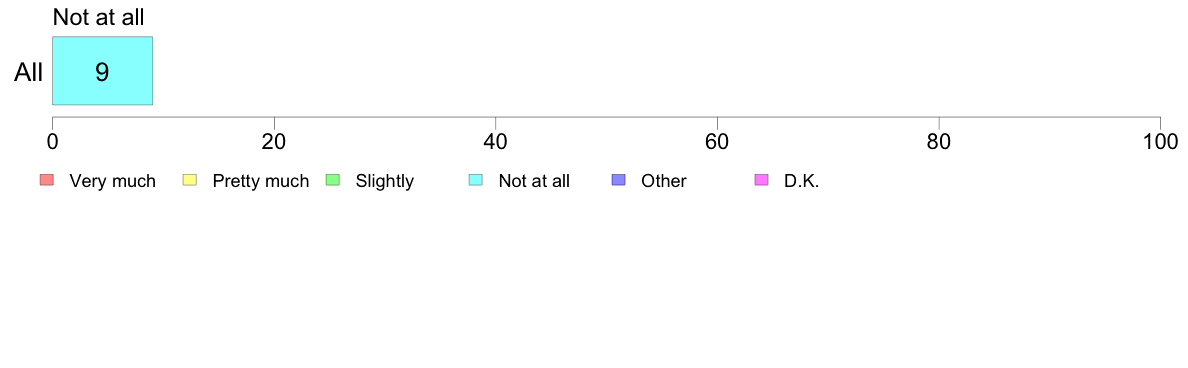Click the blue Other legend swatch

click(x=618, y=180)
